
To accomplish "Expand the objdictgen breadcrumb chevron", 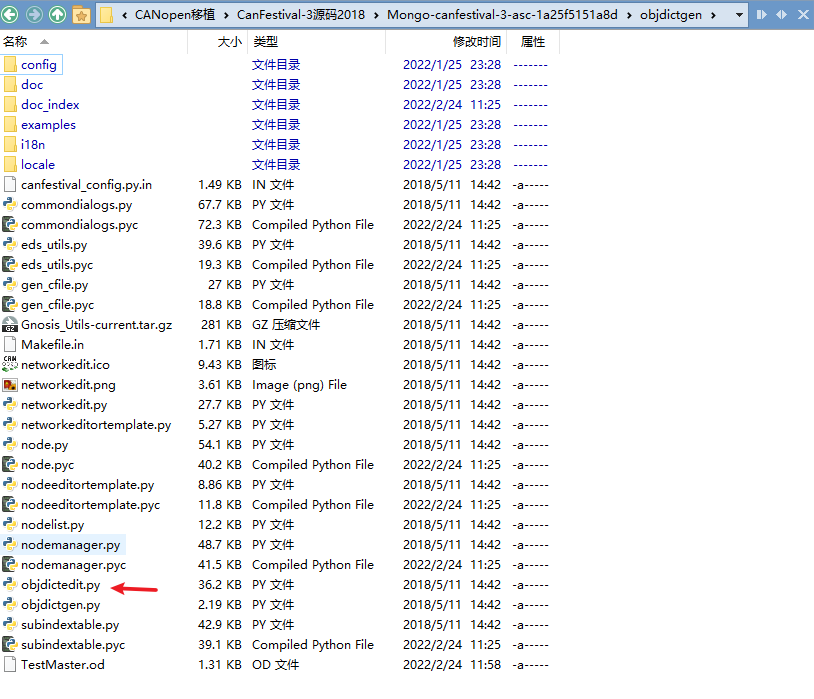I will pos(712,14).
